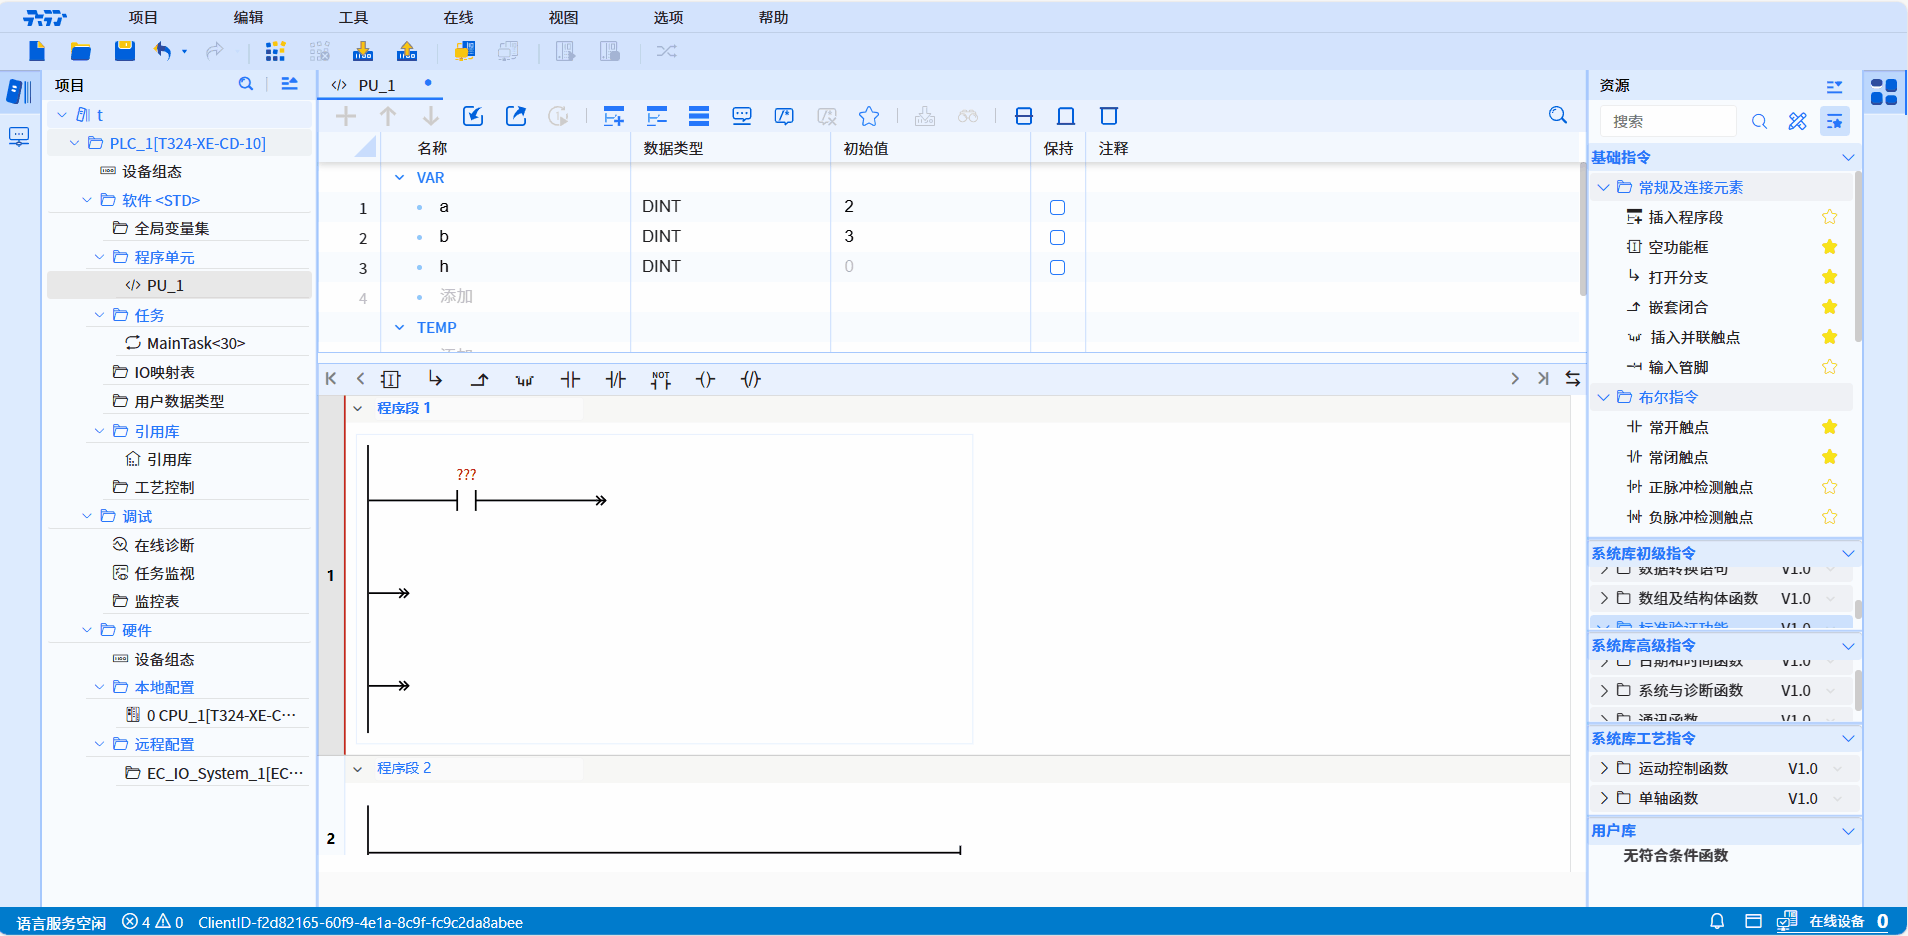This screenshot has width=1908, height=936.
Task: Insert normally closed contact from ladder toolbar
Action: click(x=615, y=379)
